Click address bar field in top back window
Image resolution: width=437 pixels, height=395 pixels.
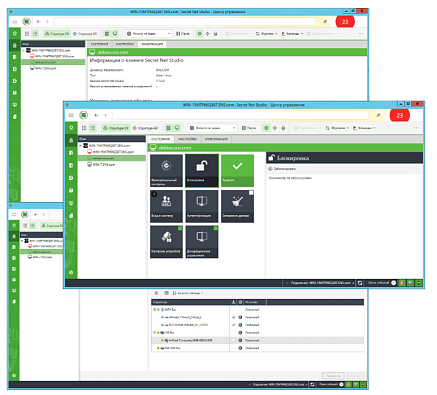coord(185,22)
